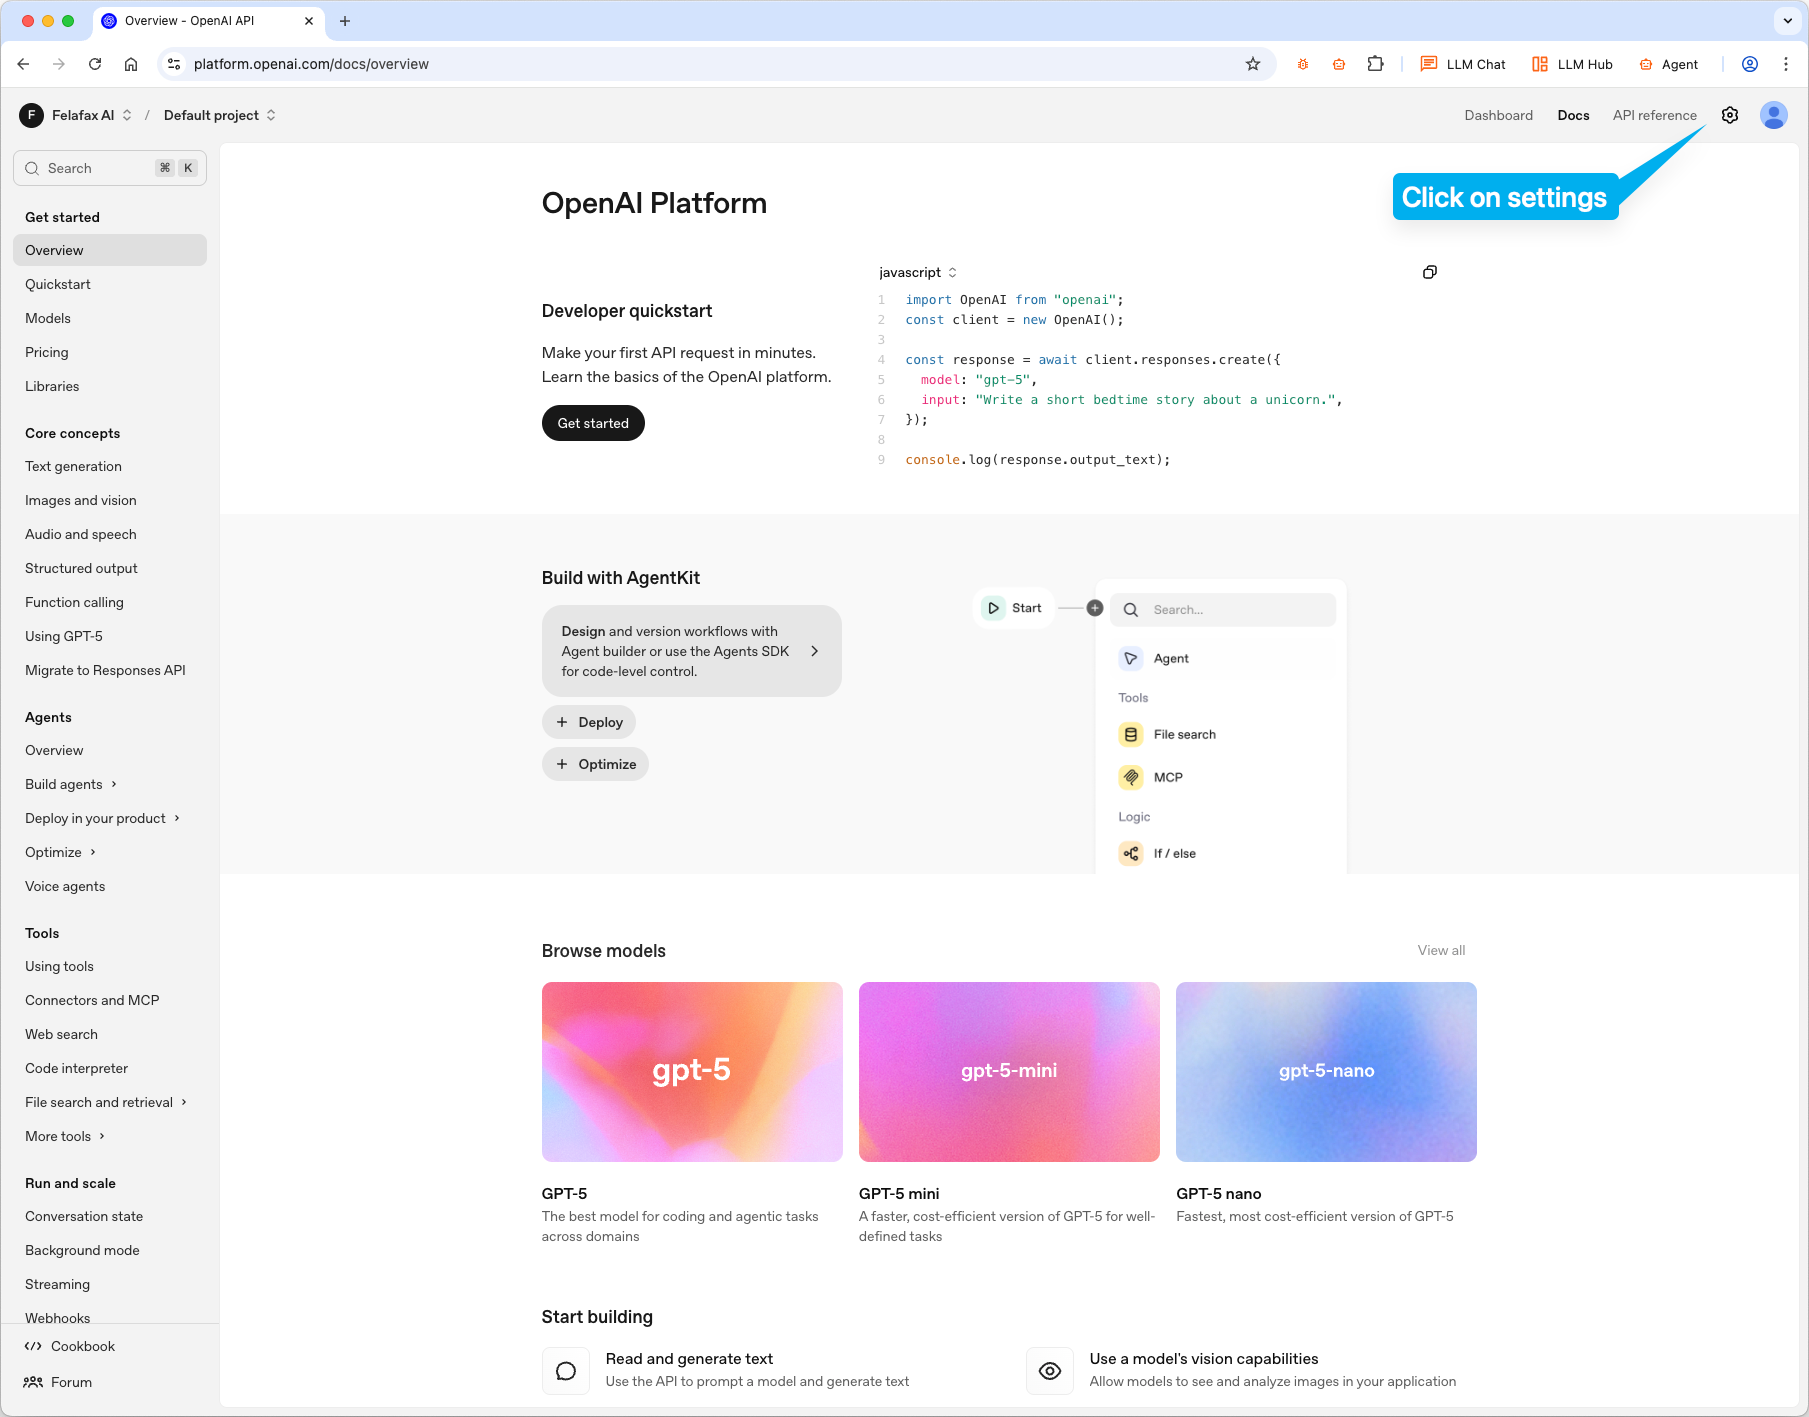Open the javascript language selector

[915, 272]
